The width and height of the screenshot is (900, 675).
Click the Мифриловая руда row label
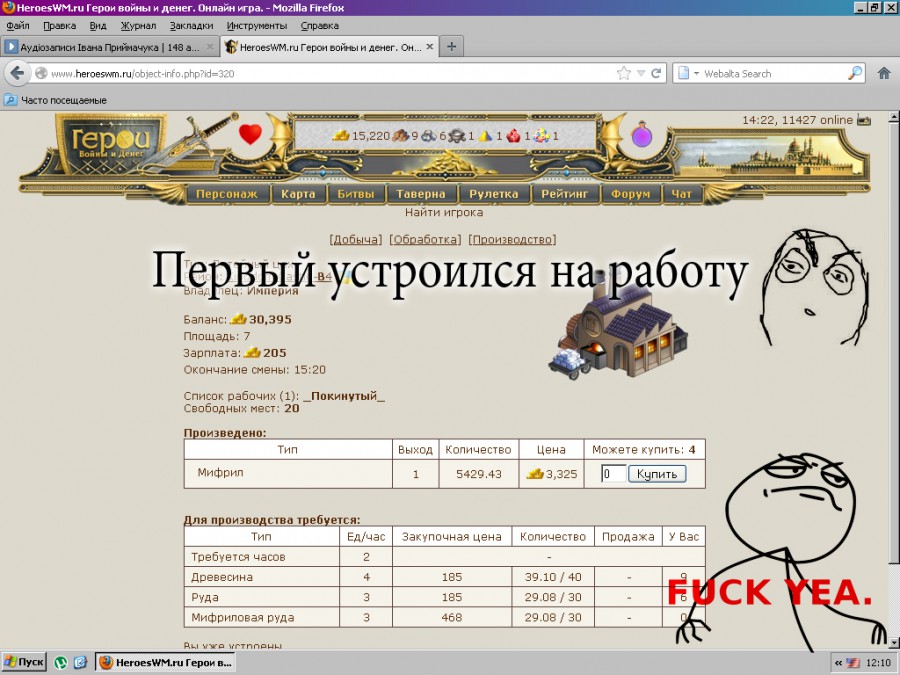pos(243,618)
